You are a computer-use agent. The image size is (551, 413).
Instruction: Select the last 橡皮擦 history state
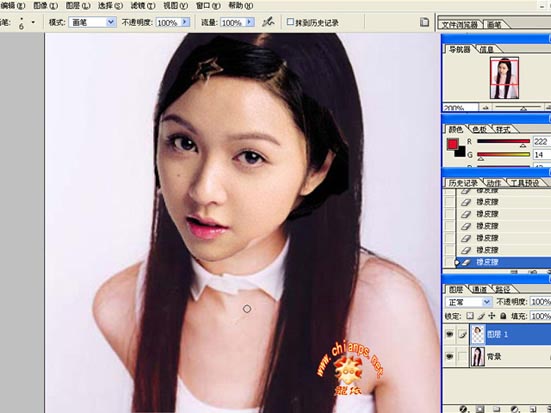[503, 262]
